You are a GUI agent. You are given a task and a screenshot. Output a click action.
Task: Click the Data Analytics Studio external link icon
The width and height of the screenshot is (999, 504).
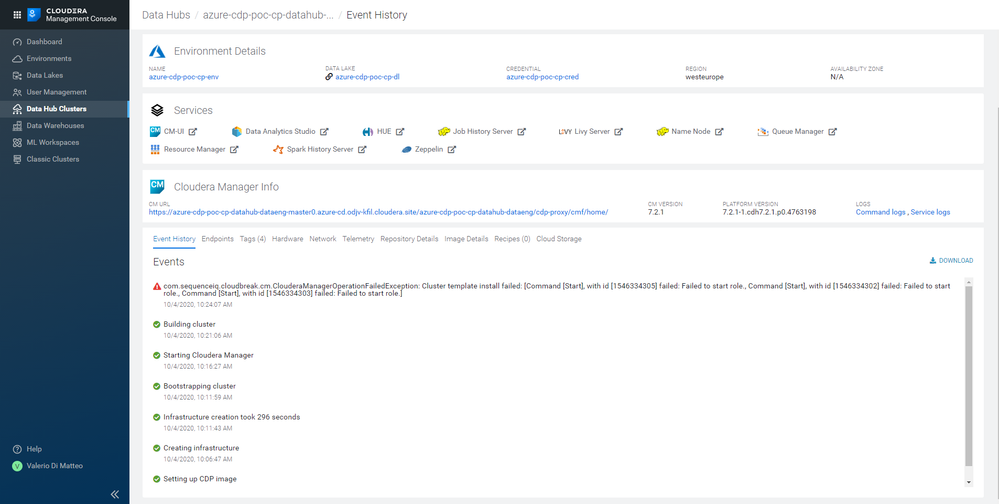tap(324, 132)
